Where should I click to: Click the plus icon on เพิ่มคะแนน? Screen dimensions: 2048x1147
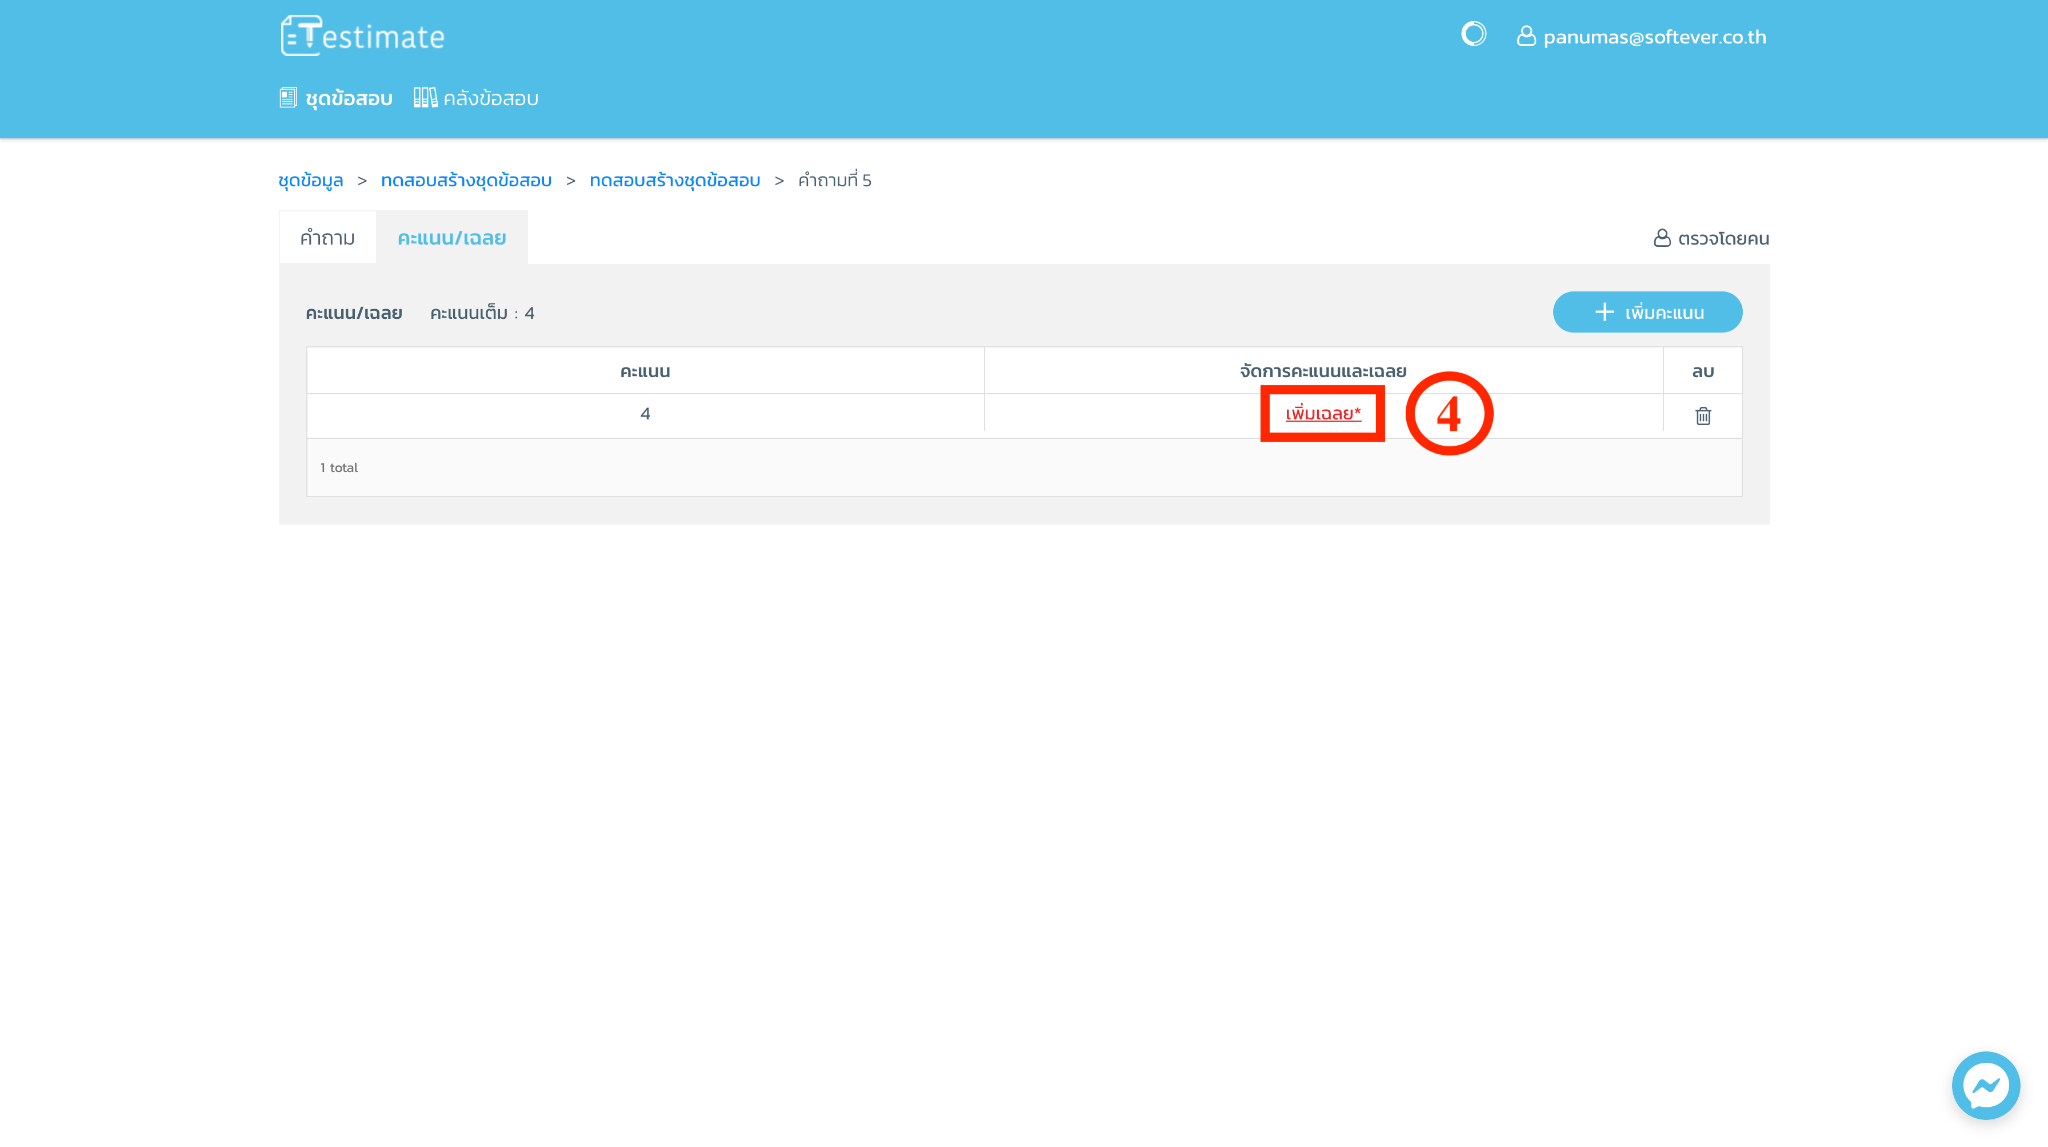(x=1604, y=312)
